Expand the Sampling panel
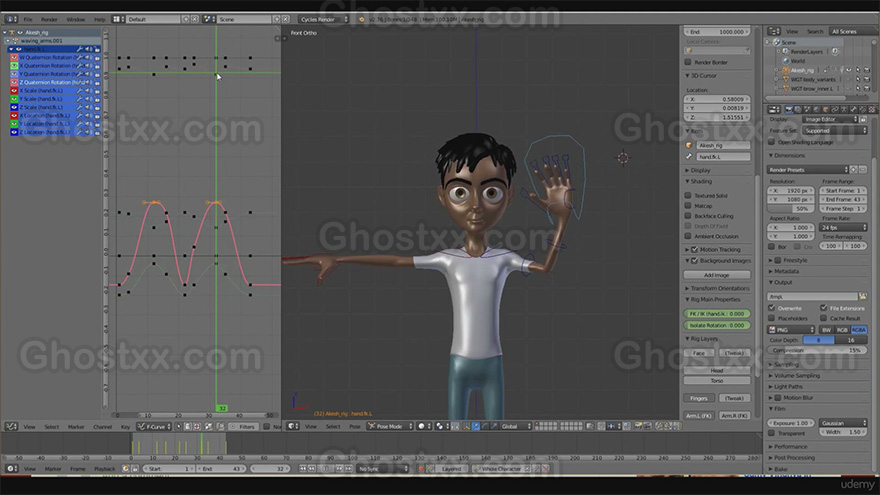880x495 pixels. coord(786,364)
